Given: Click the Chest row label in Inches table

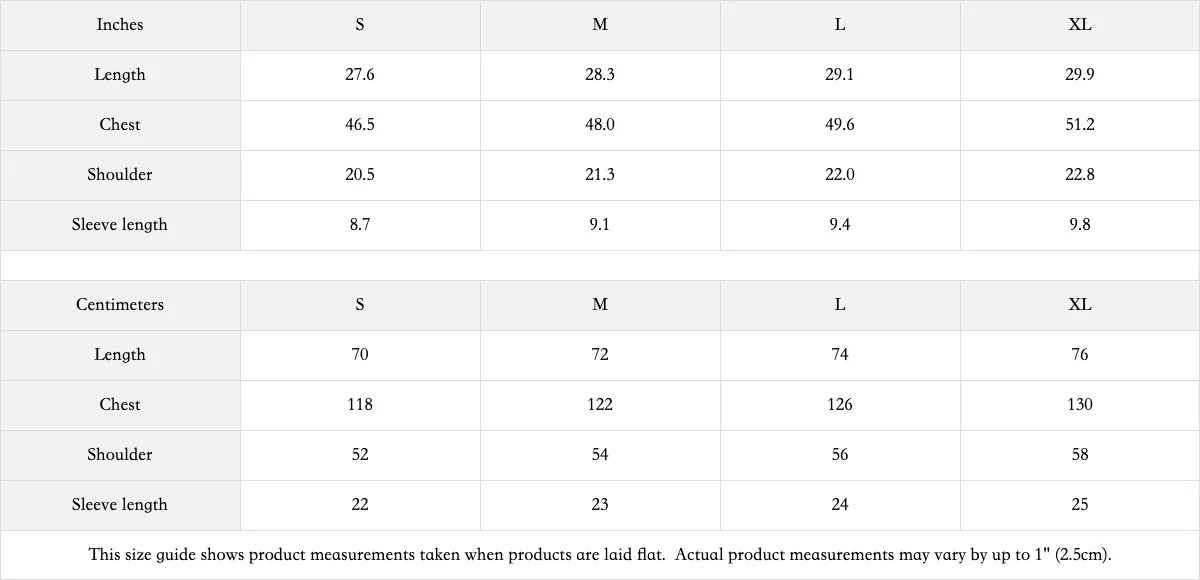Looking at the screenshot, I should [x=120, y=125].
